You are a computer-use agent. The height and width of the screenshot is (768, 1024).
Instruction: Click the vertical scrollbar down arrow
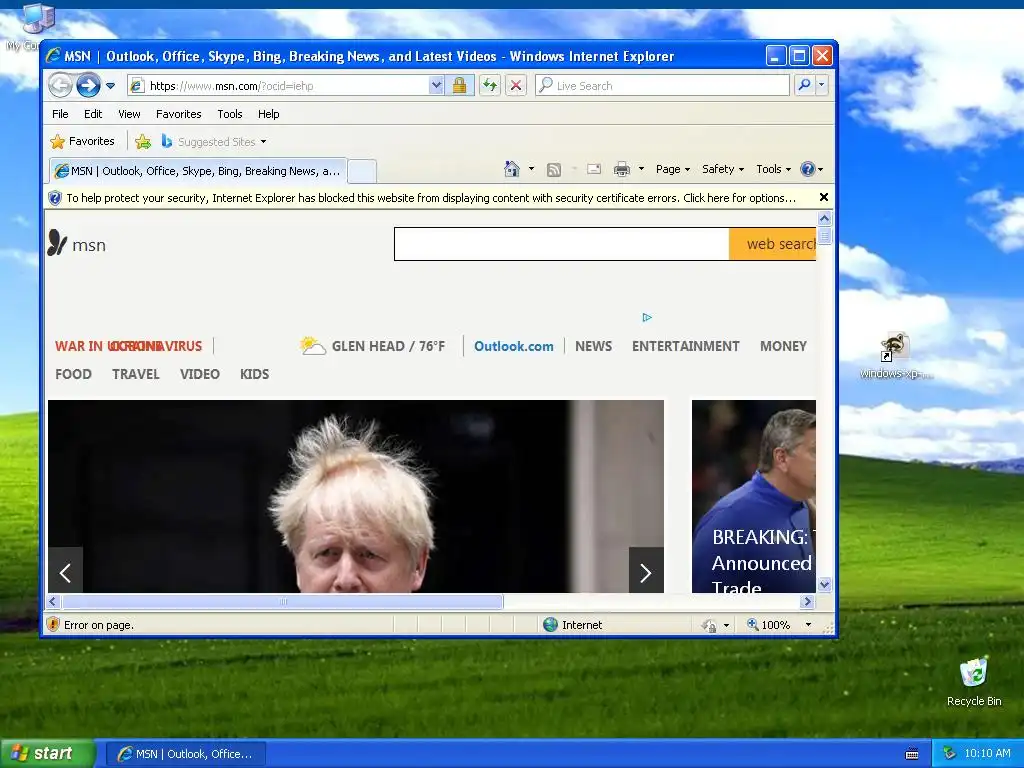tap(824, 584)
